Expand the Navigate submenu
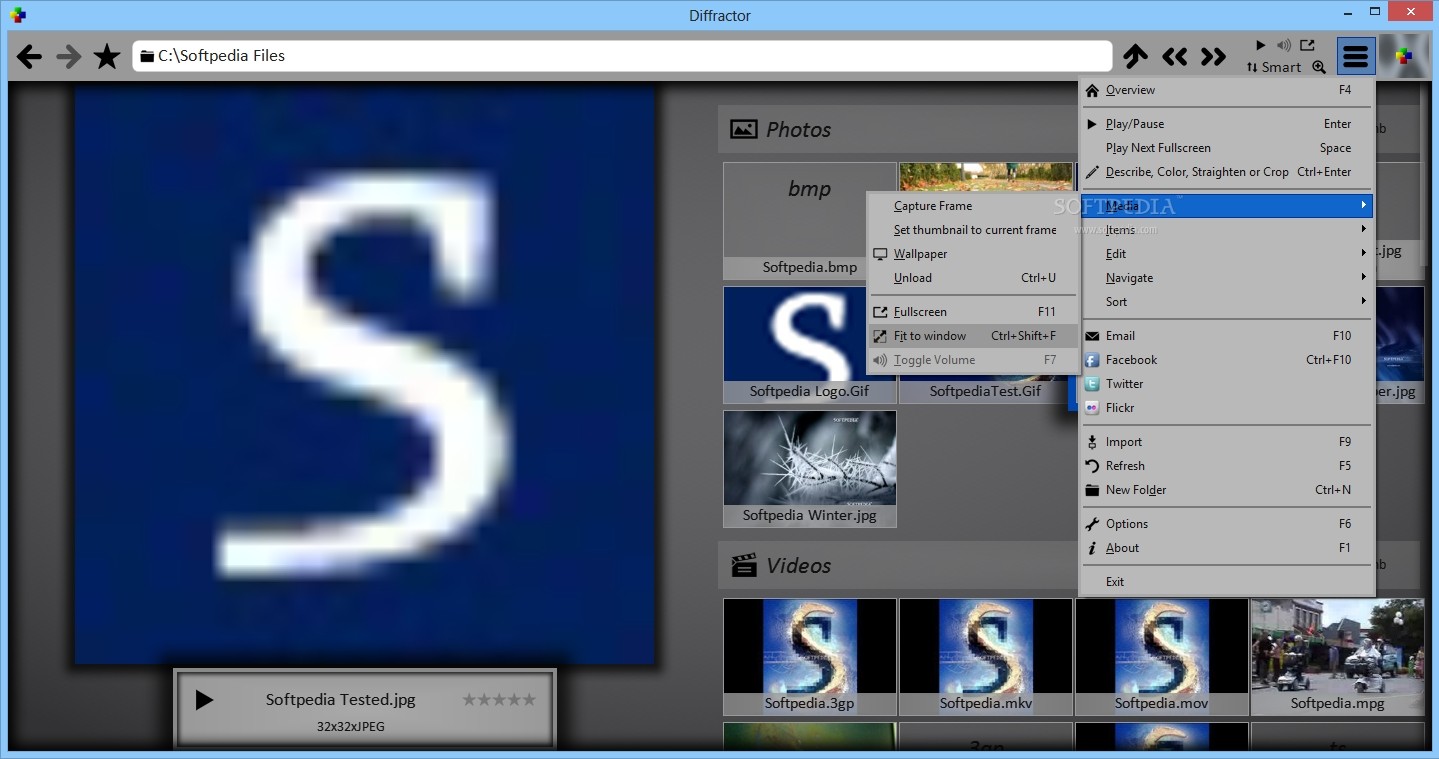Viewport: 1439px width, 759px height. point(1227,278)
